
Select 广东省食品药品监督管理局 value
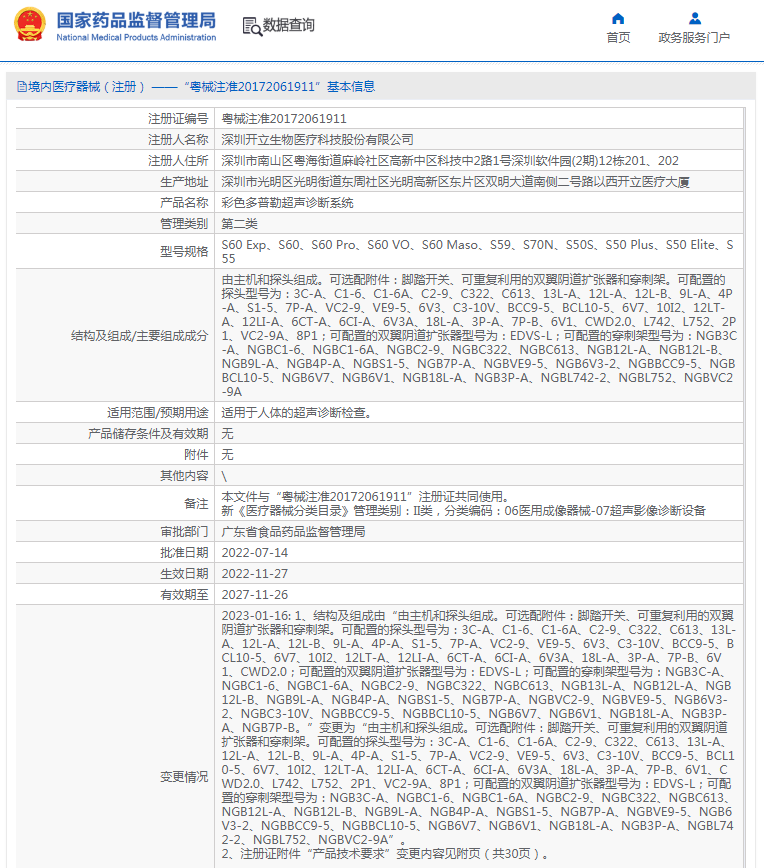pos(293,531)
